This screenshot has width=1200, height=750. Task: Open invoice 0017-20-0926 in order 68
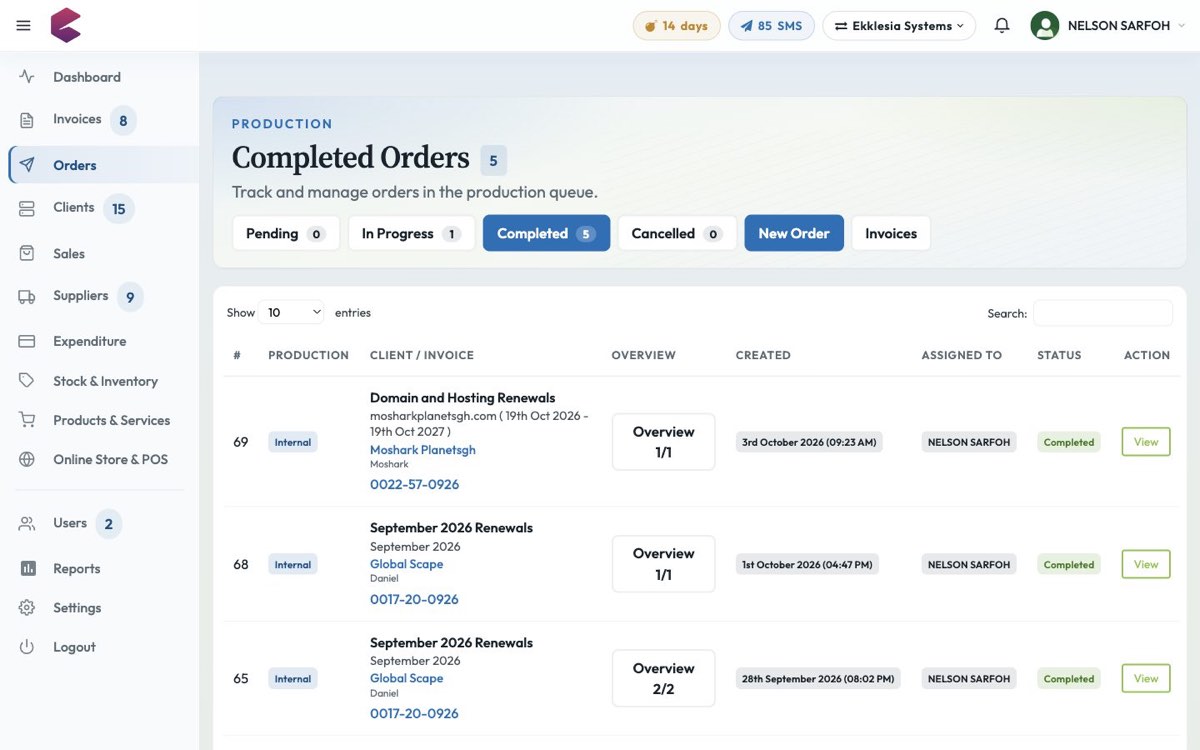414,600
